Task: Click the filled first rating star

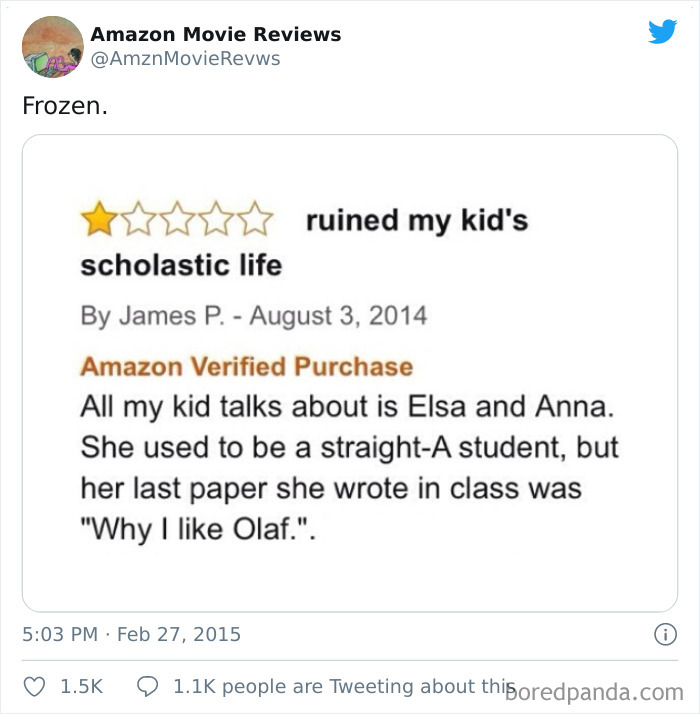Action: point(98,218)
